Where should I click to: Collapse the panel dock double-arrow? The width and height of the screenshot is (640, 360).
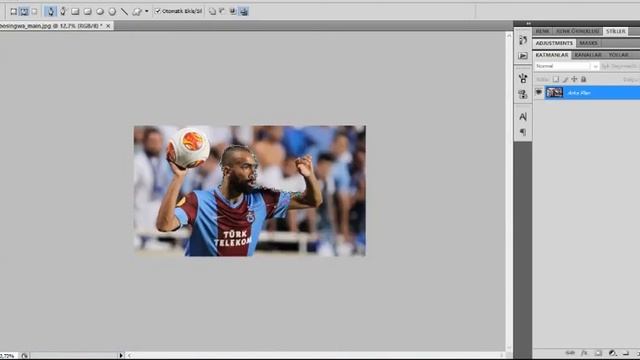[x=529, y=24]
